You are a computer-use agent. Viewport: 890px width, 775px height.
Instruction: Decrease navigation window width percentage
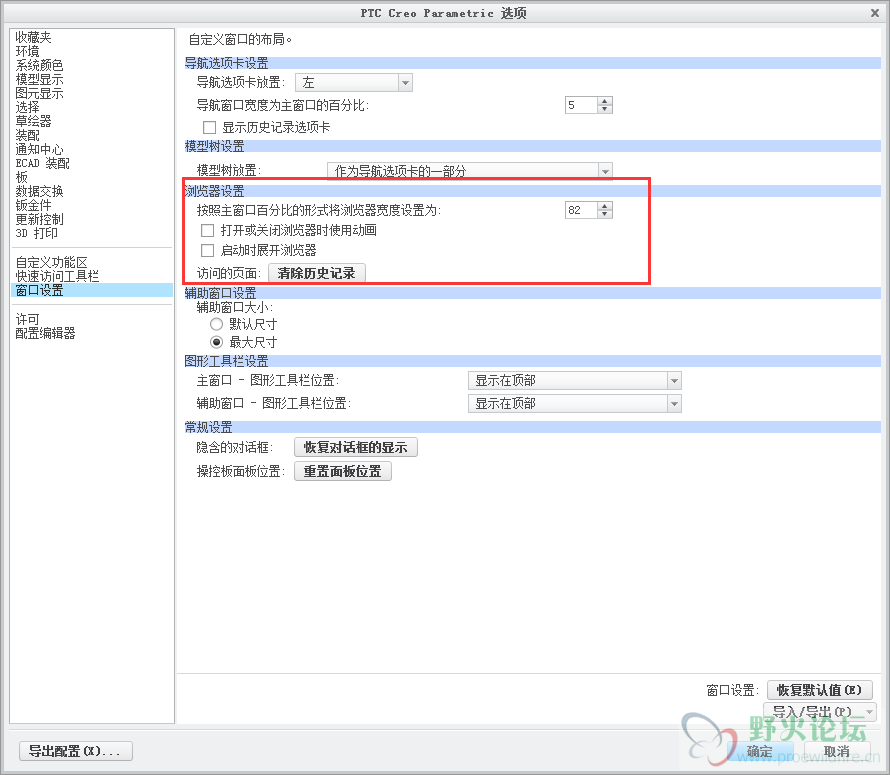[605, 109]
